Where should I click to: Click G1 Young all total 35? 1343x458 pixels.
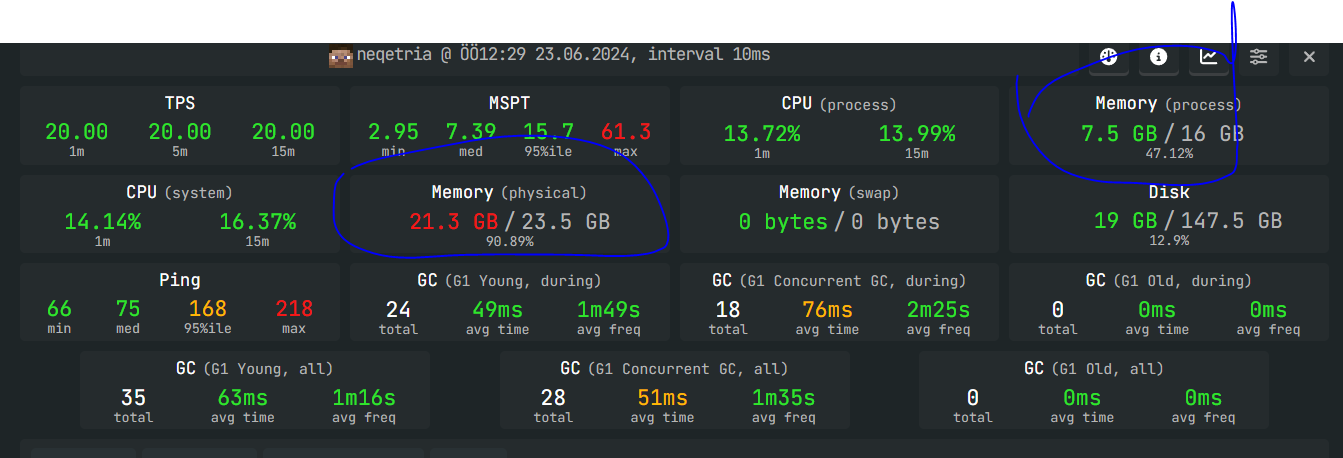pyautogui.click(x=133, y=398)
